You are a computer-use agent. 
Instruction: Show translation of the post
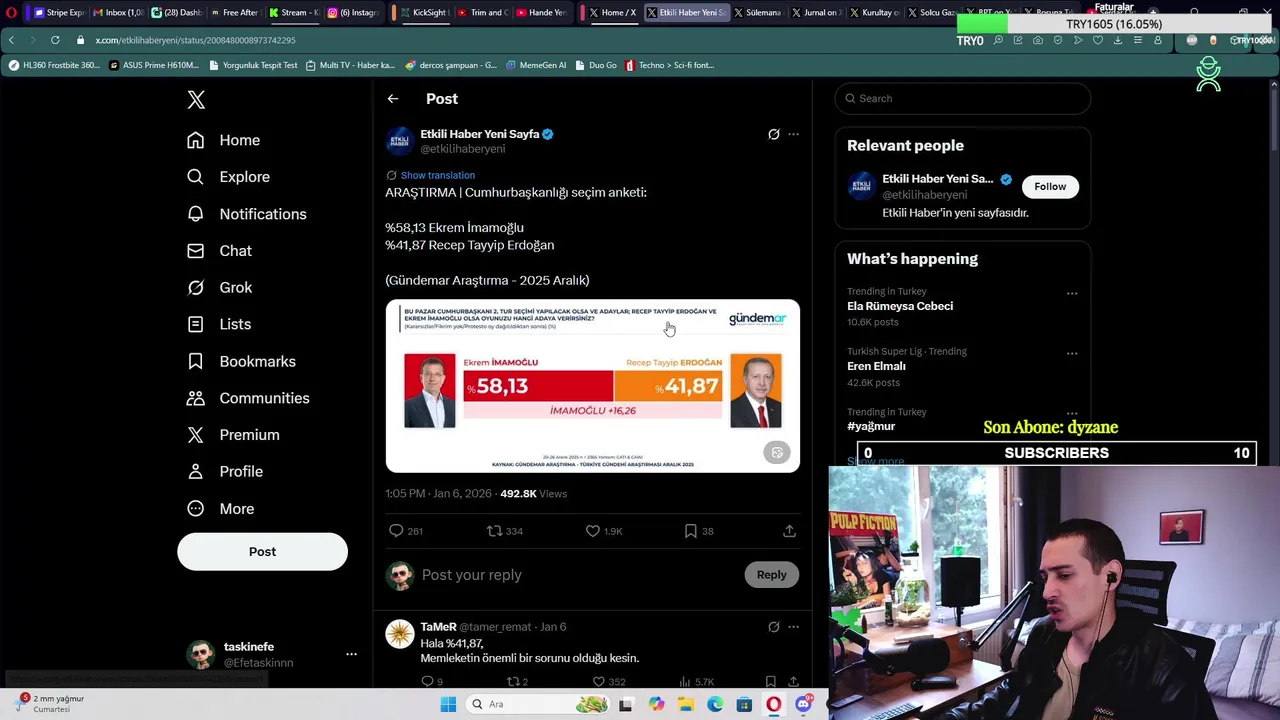tap(437, 175)
